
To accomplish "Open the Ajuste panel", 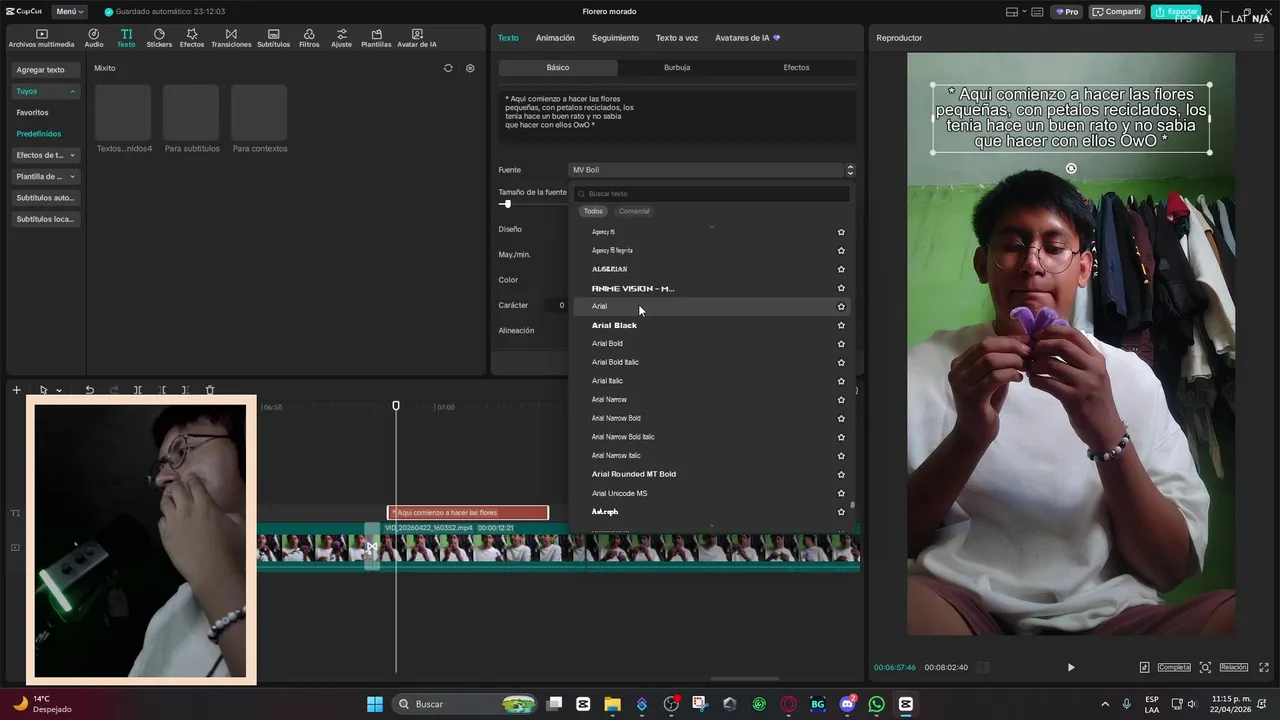I will [342, 38].
